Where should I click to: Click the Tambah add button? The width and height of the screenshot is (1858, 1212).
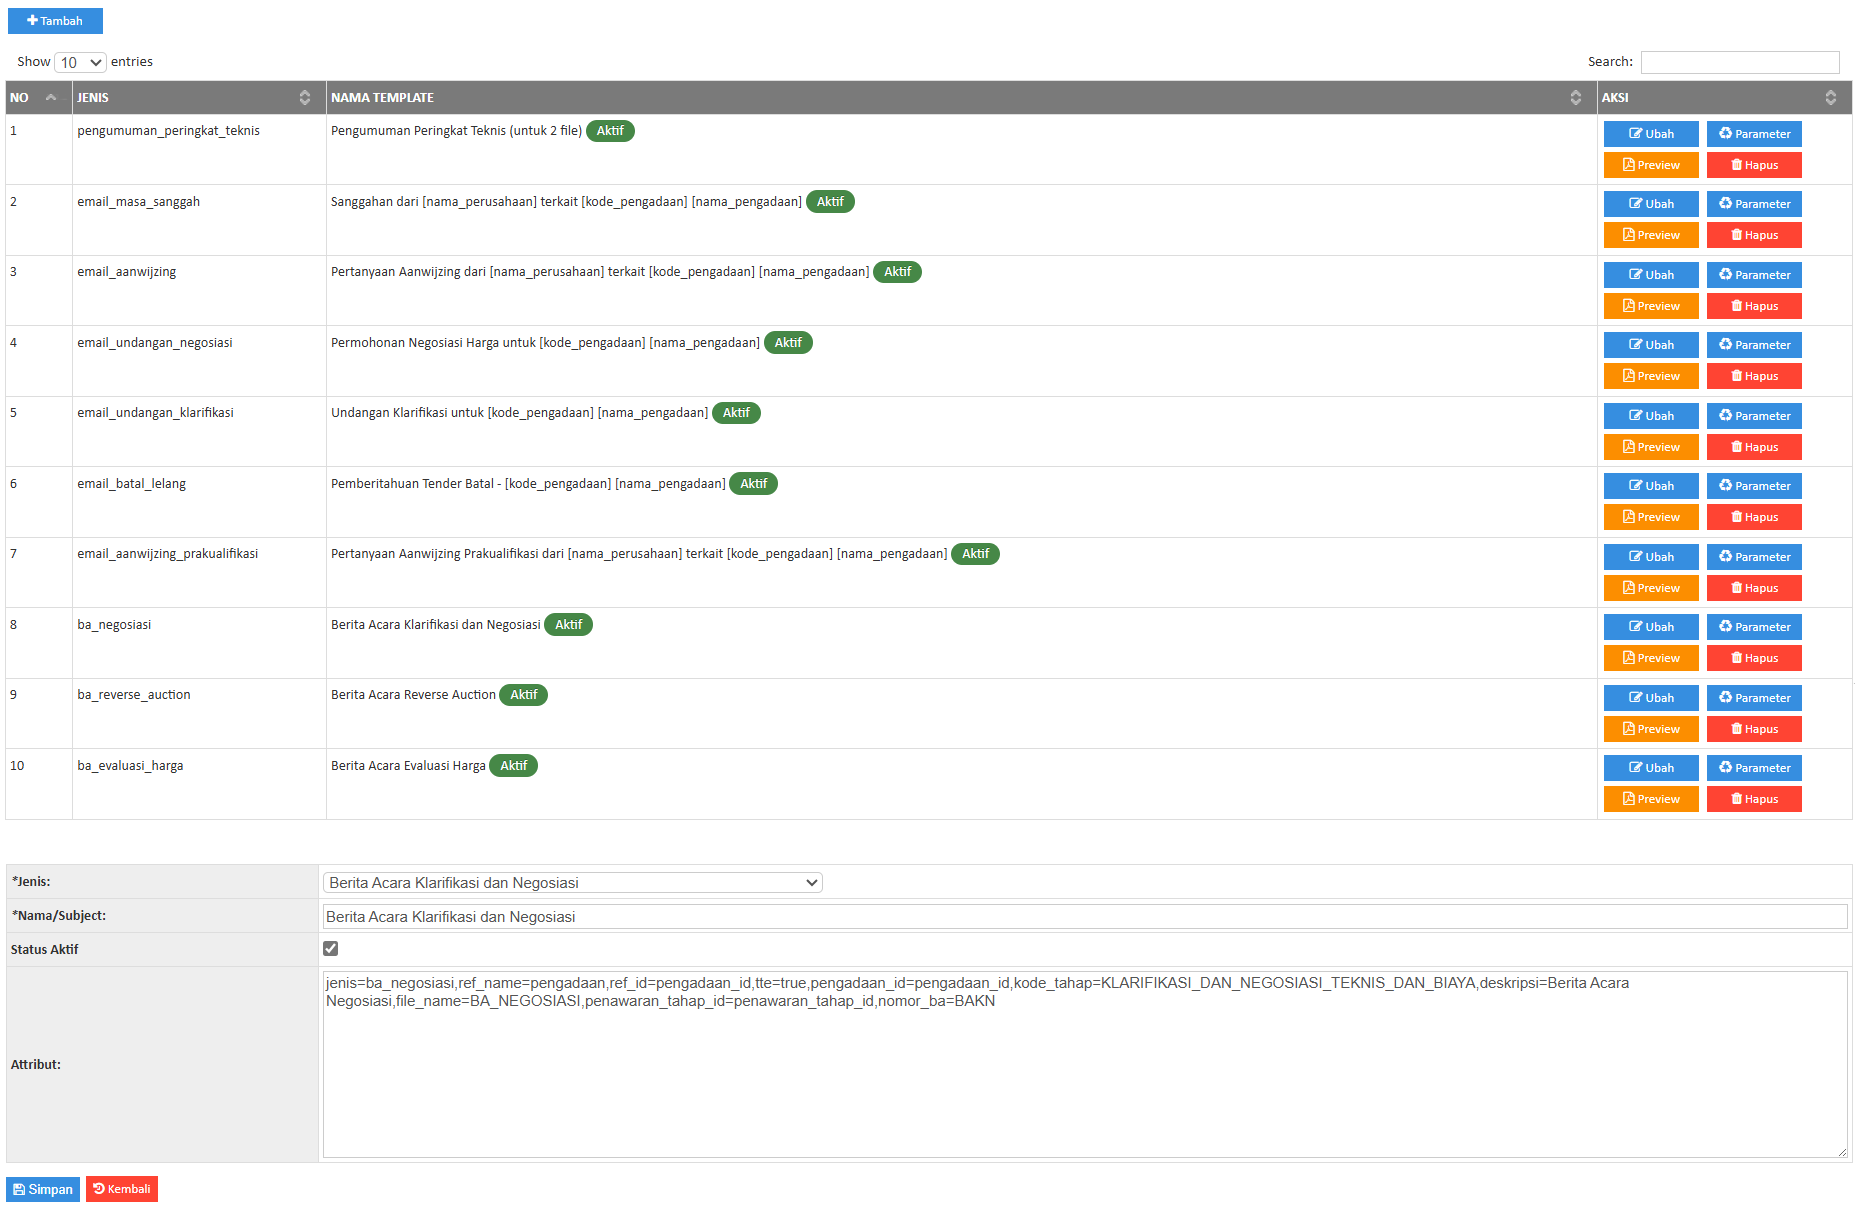[x=55, y=21]
